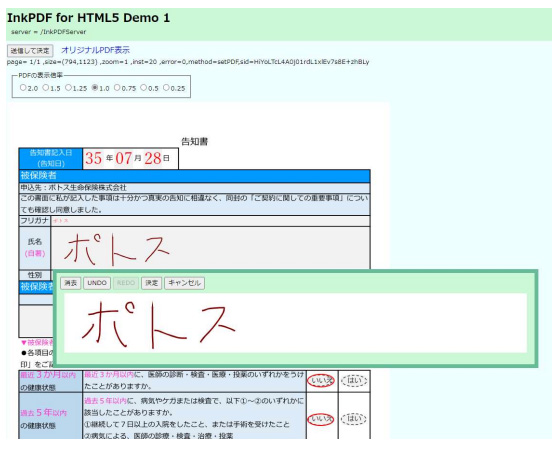Click the 決定 confirm button

pos(152,283)
